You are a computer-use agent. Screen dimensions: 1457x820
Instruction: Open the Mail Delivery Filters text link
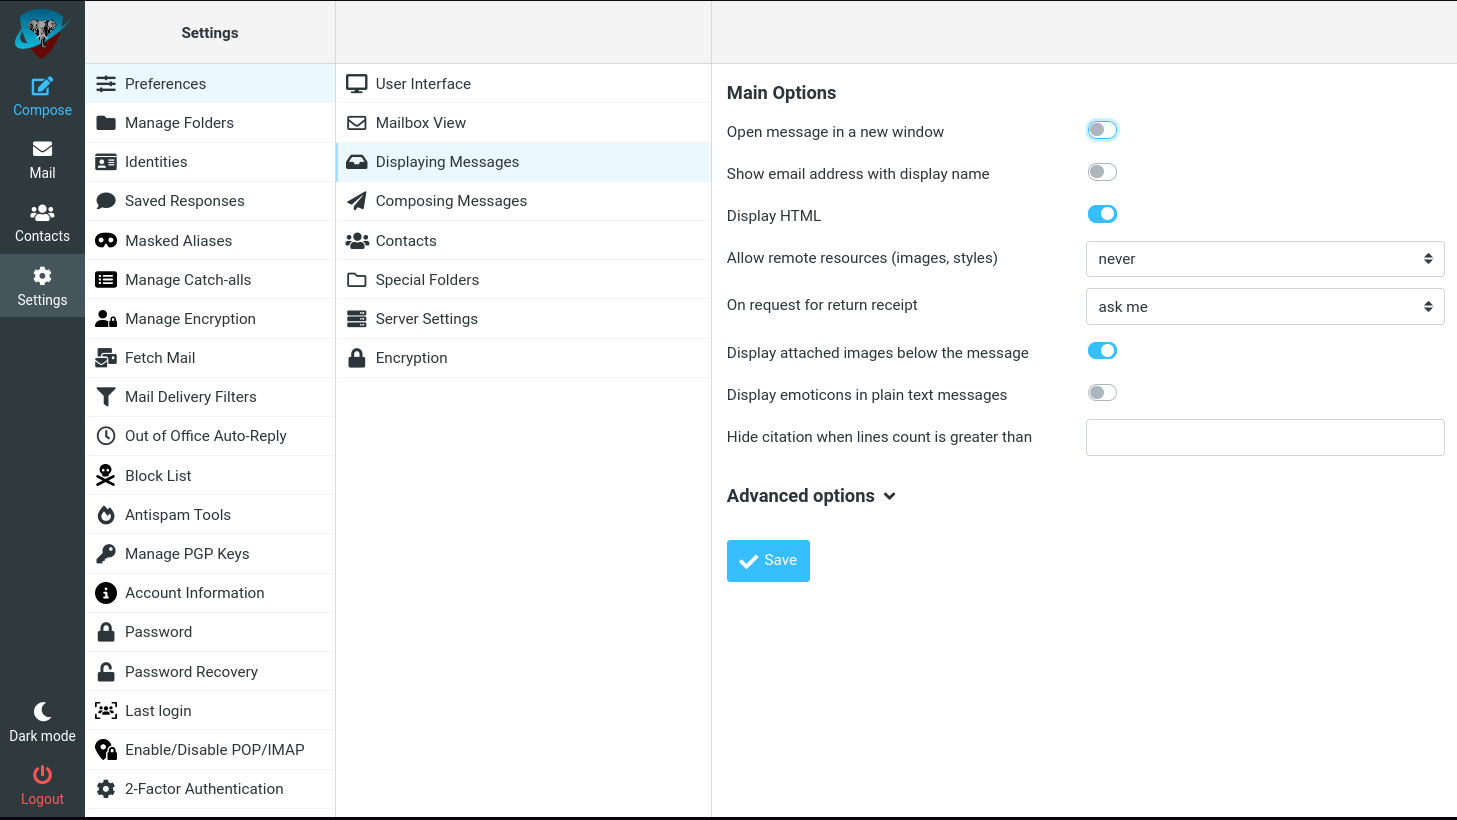click(191, 397)
